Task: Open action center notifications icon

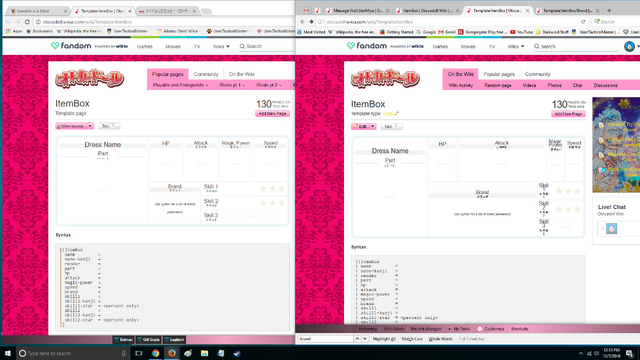Action: [x=629, y=353]
